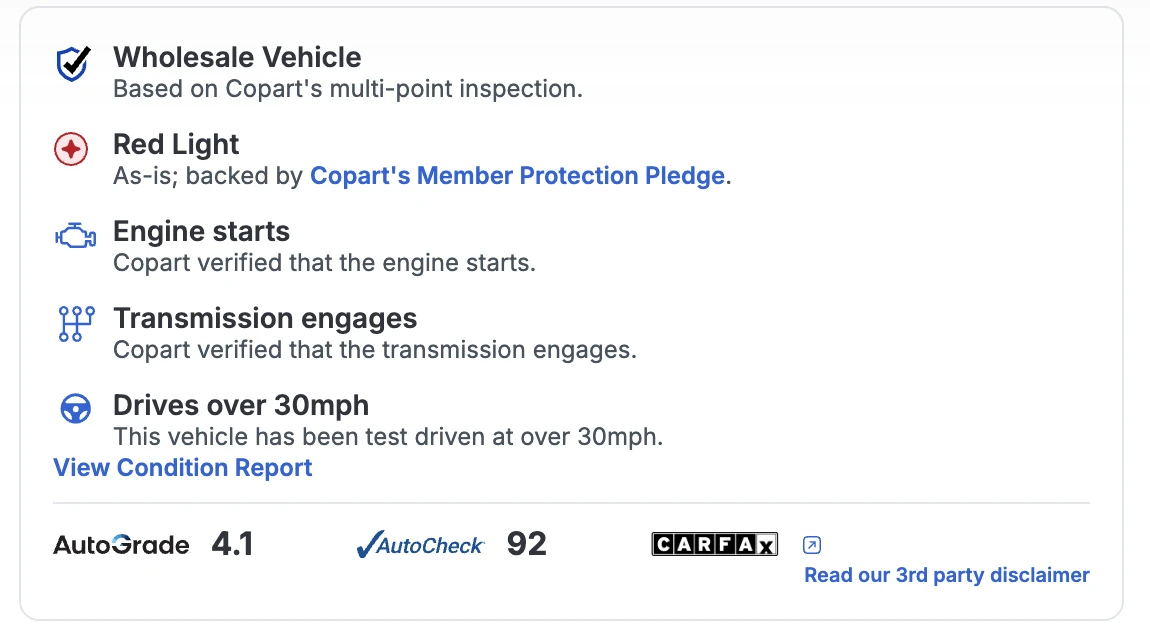The width and height of the screenshot is (1150, 638).
Task: Click the AutoGrade score 4.1
Action: [232, 544]
